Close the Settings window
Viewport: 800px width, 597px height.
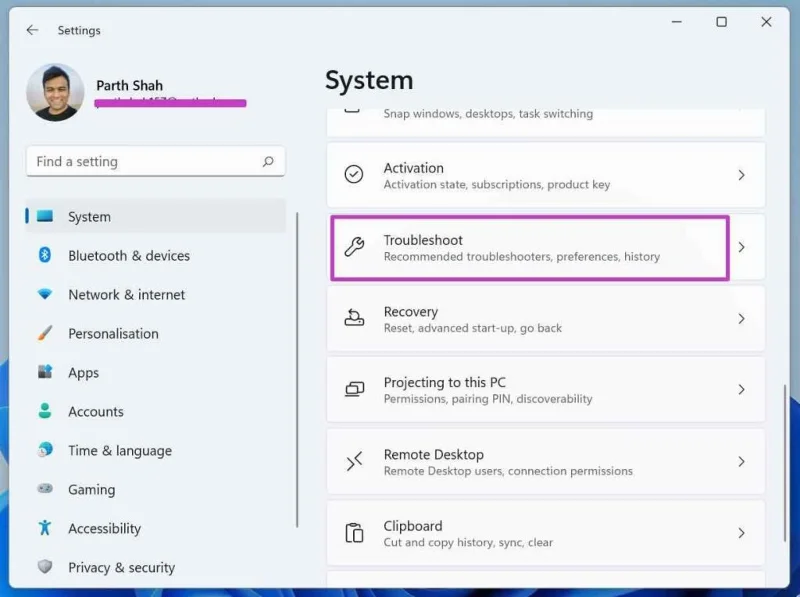[x=766, y=22]
